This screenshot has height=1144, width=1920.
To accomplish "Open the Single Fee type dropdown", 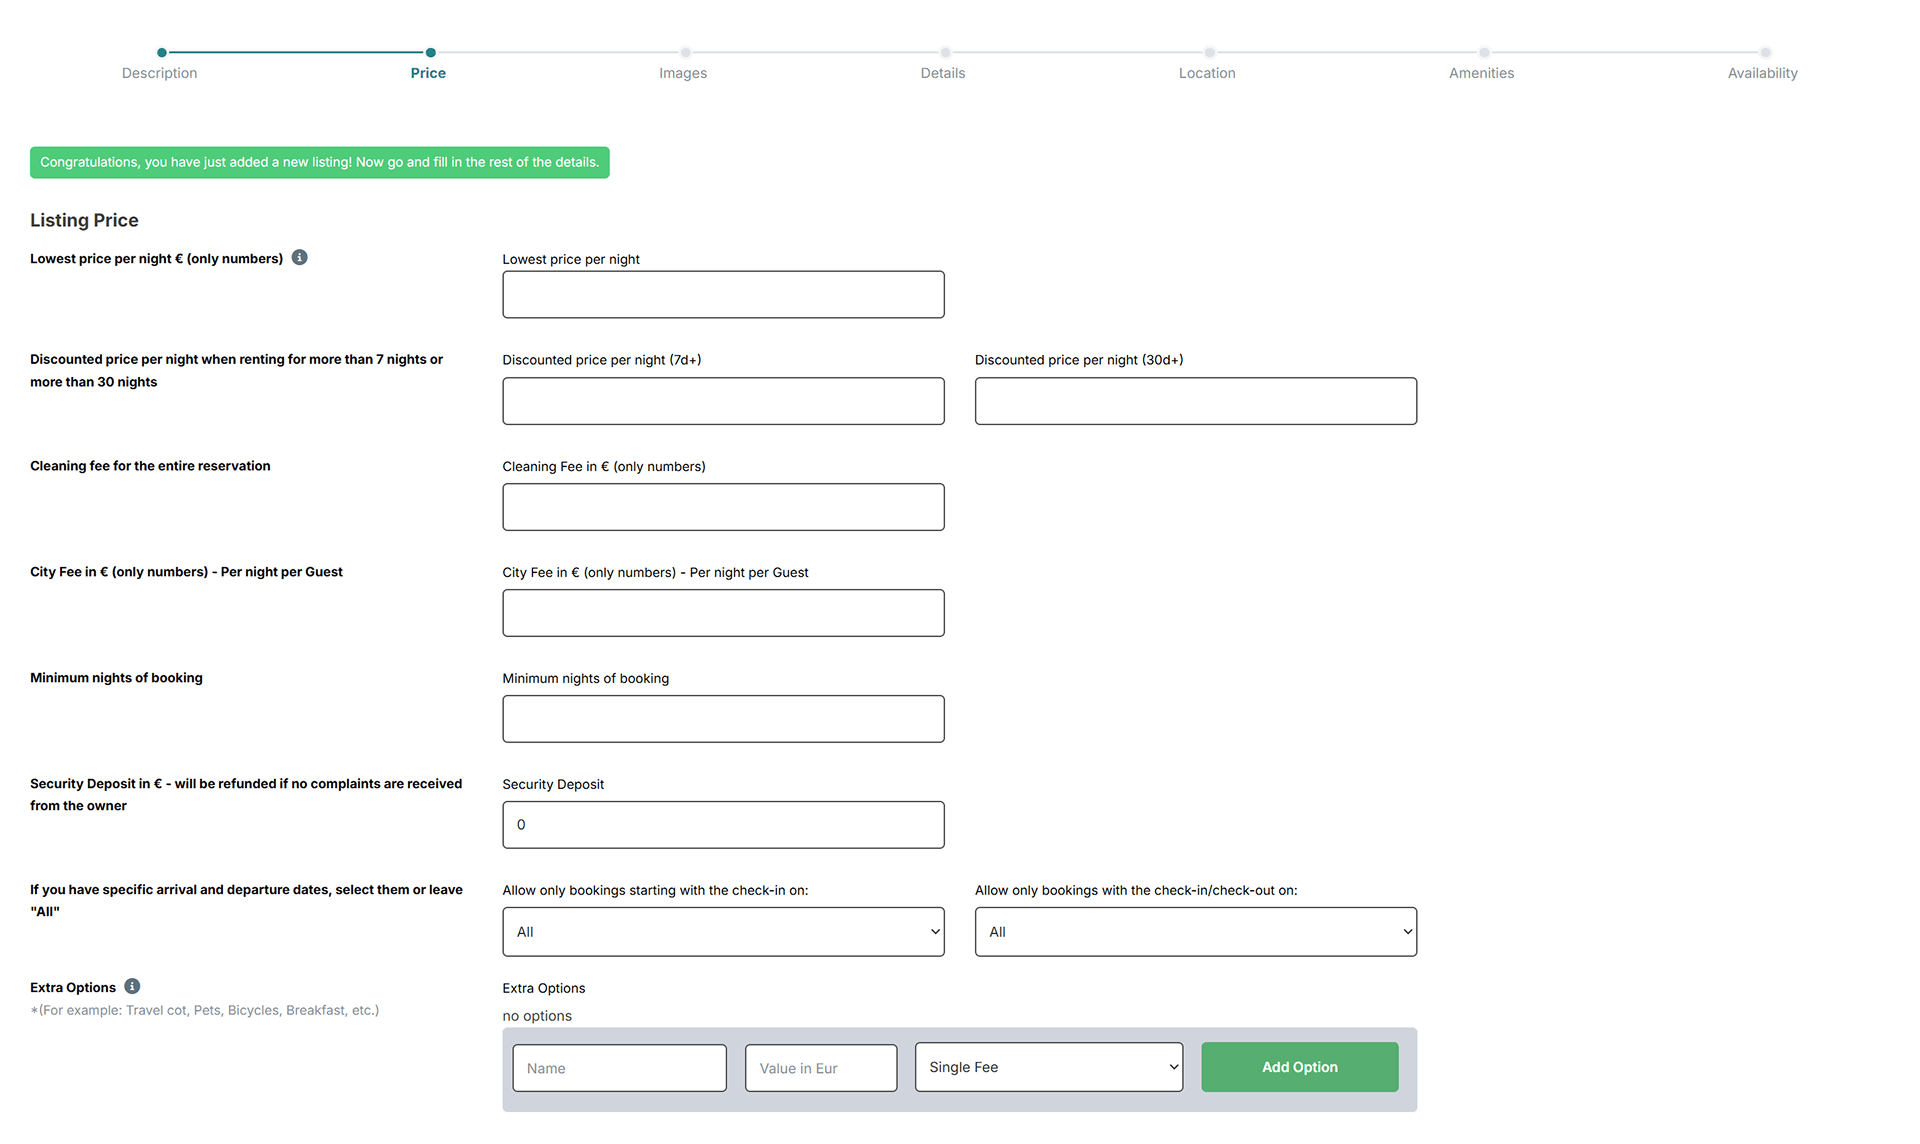I will 1048,1067.
